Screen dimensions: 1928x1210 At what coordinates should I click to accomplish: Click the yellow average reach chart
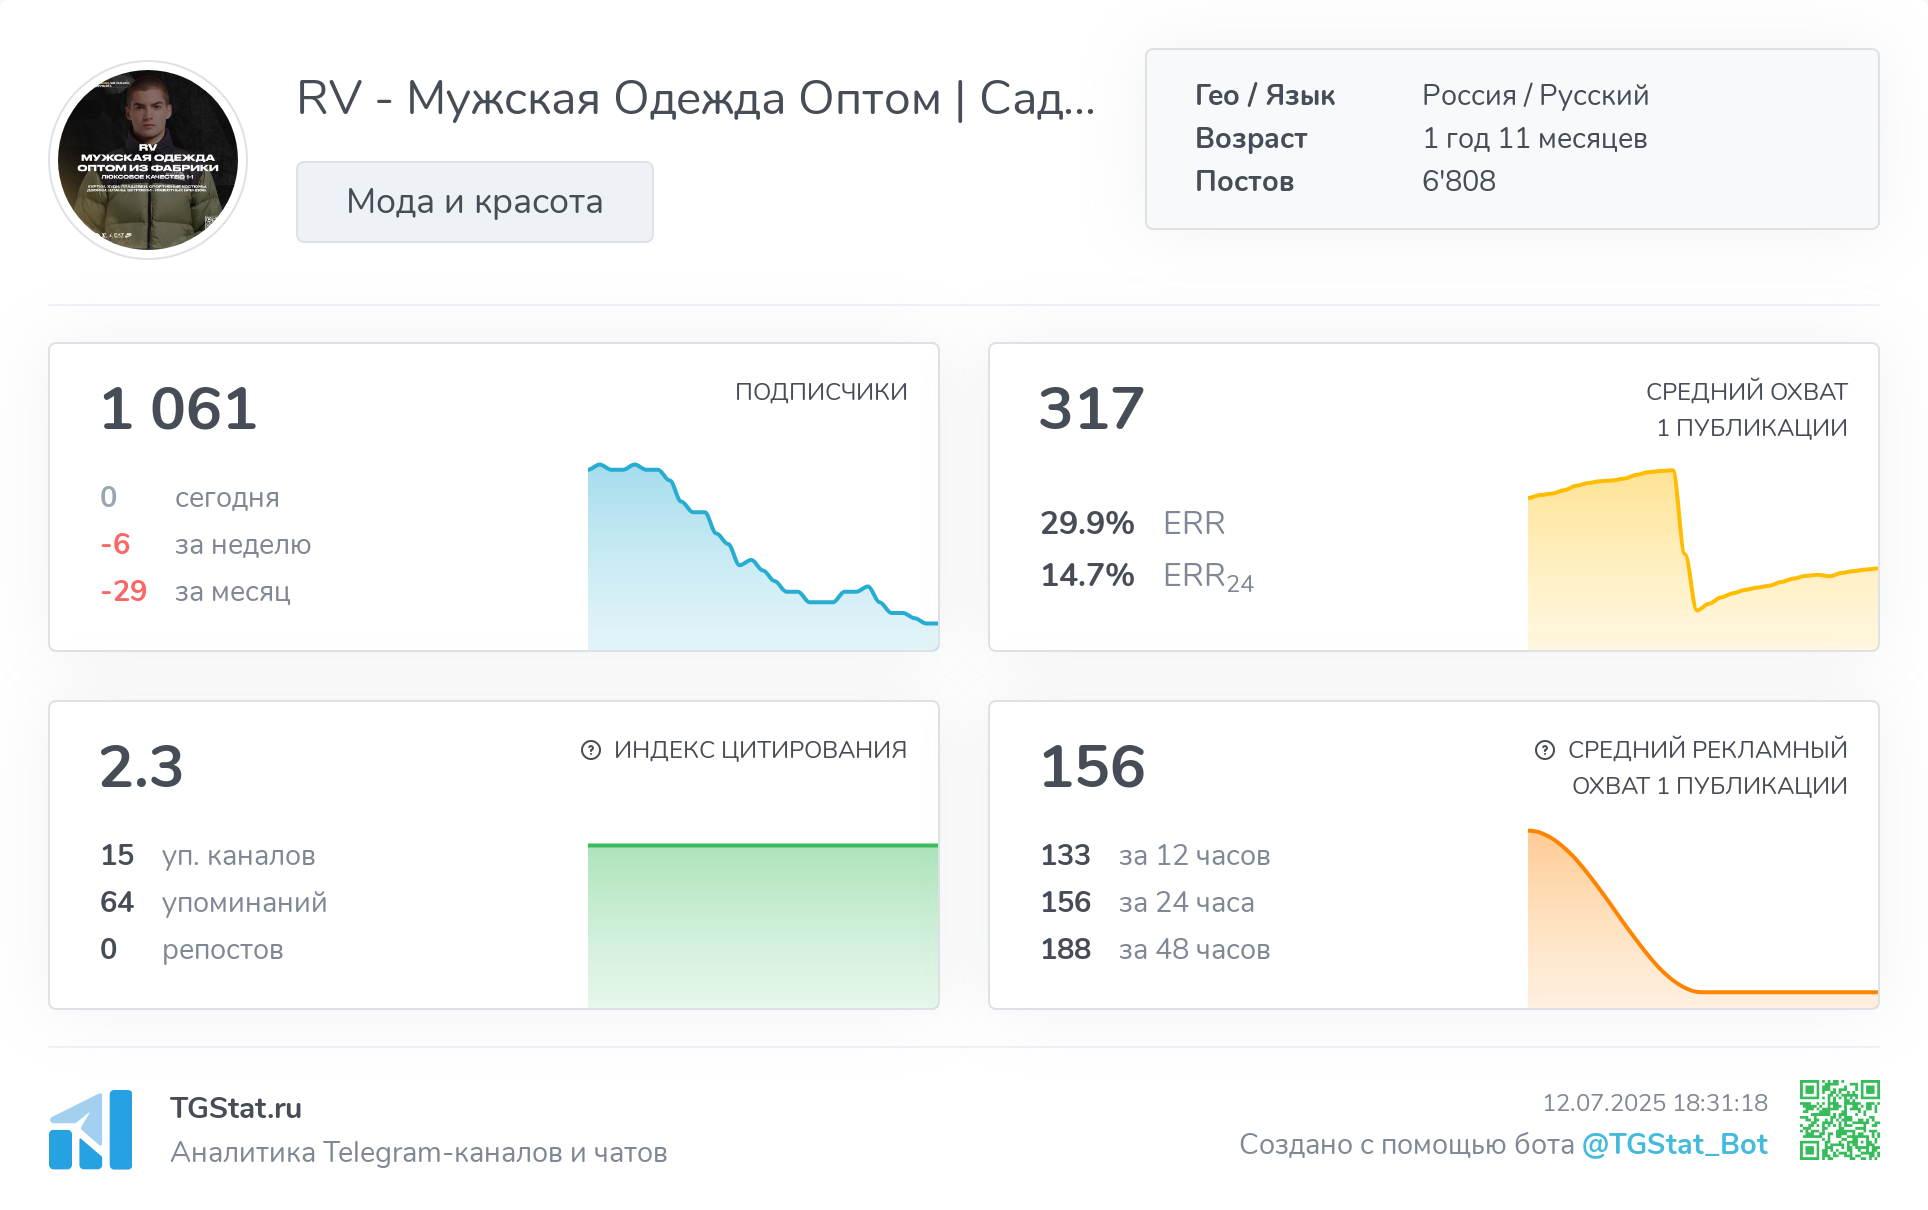tap(1703, 559)
